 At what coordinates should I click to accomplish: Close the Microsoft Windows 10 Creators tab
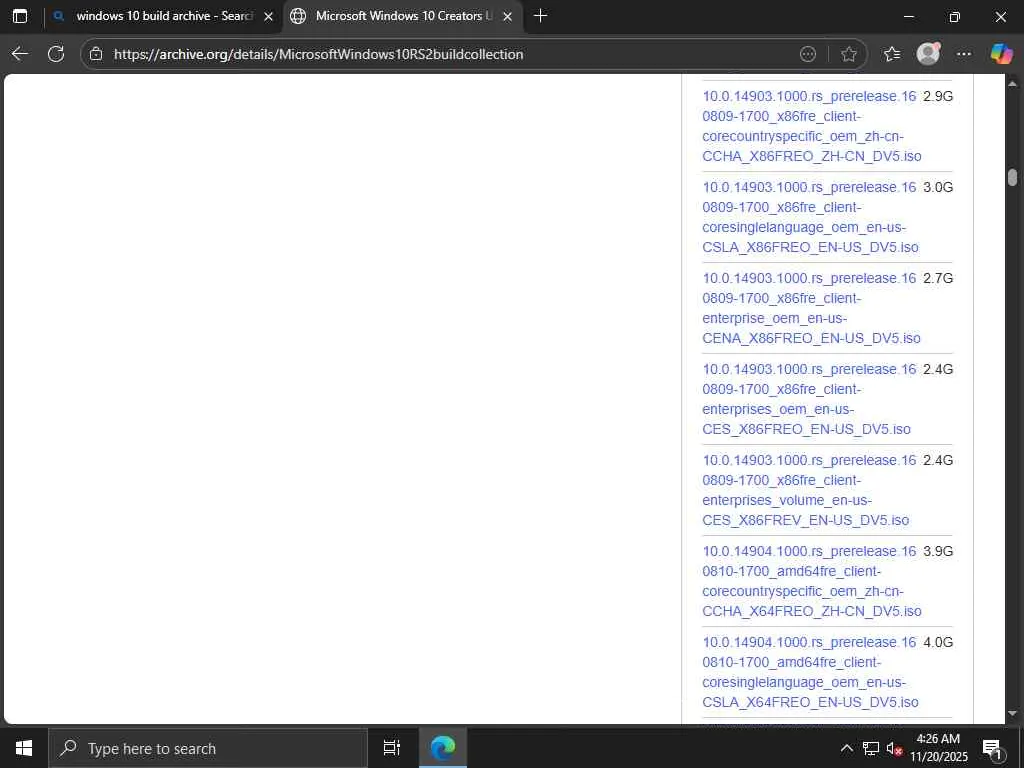click(x=507, y=16)
